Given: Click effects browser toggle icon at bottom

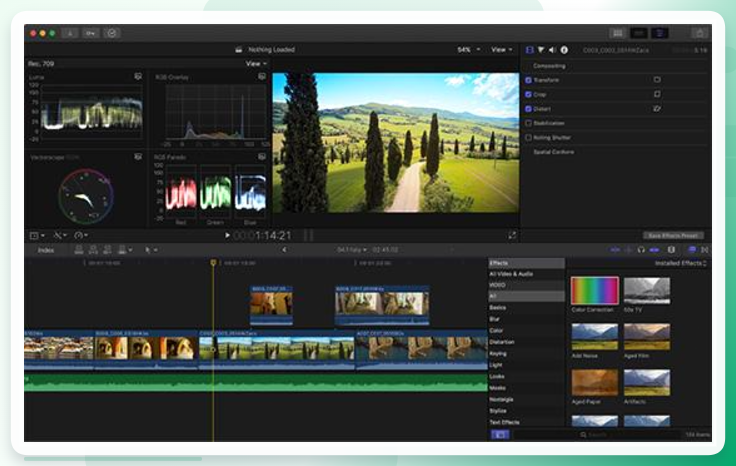Looking at the screenshot, I should (x=500, y=435).
